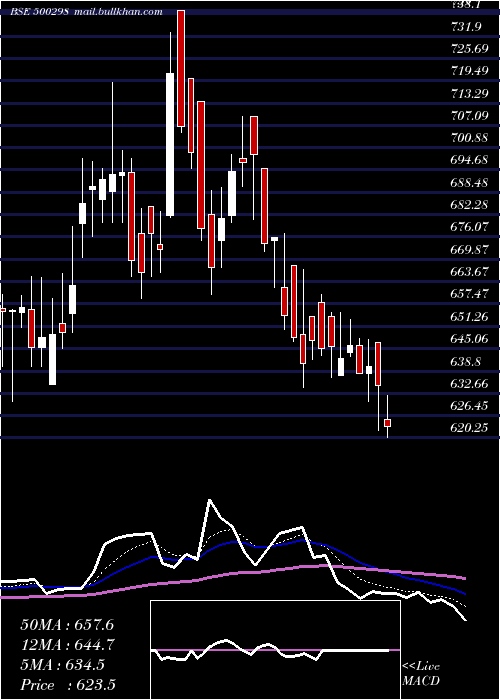Select the 620.25 price axis label

(469, 428)
